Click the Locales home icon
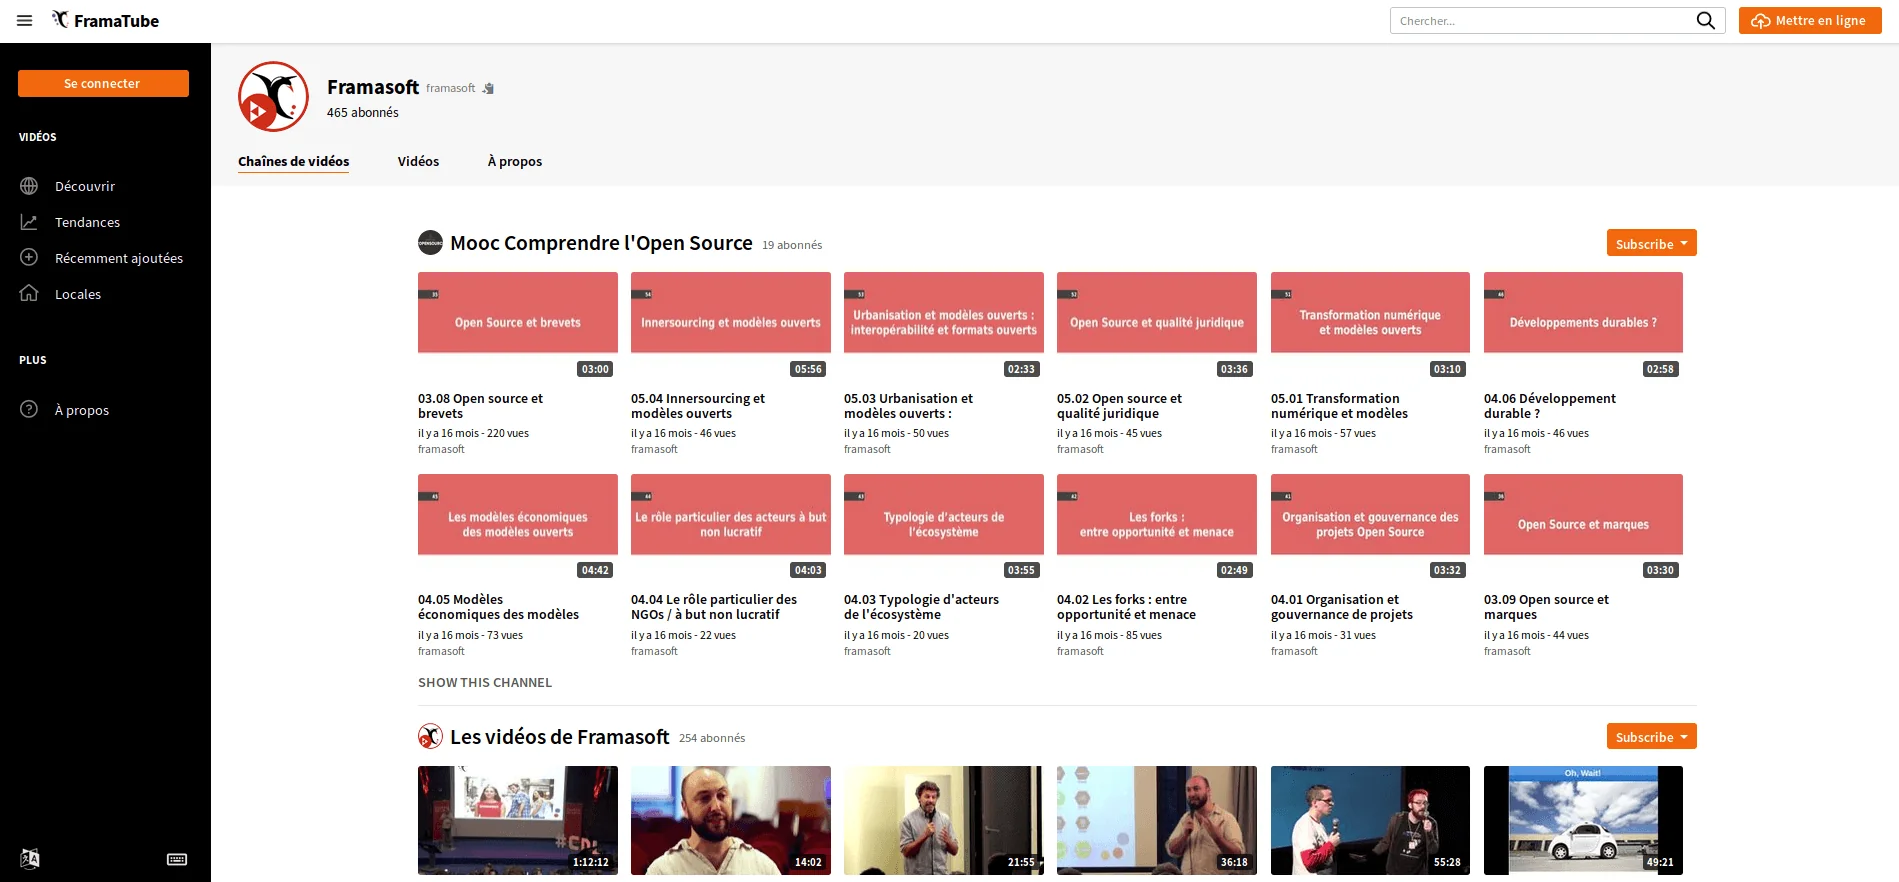1899x882 pixels. [x=29, y=293]
